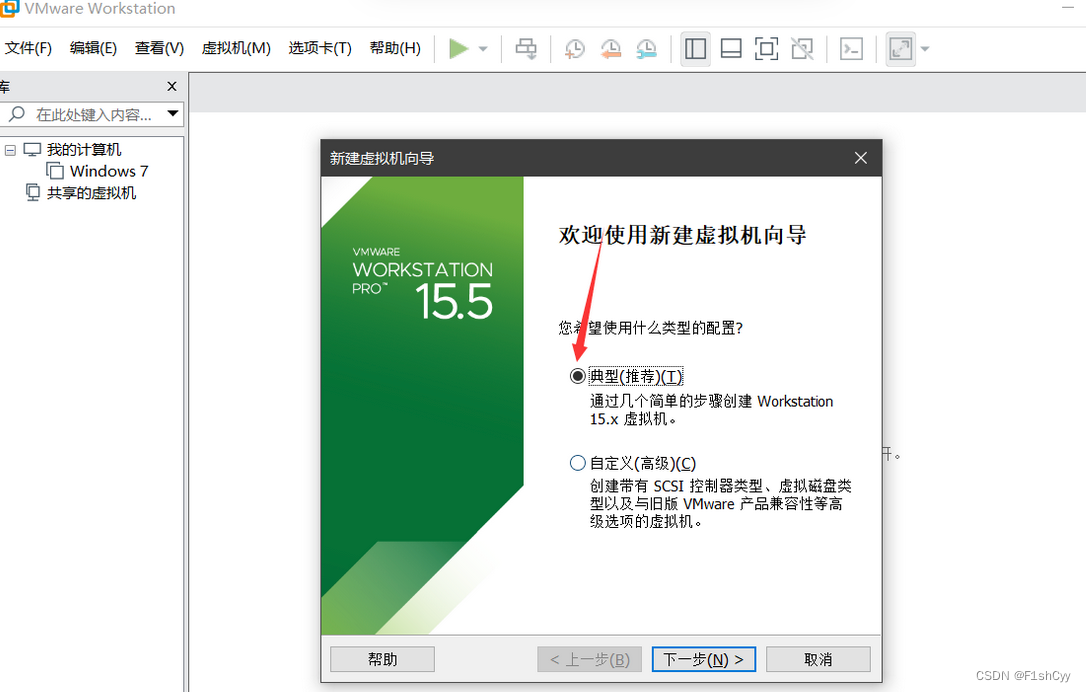
Task: Open the 虚拟机(M) menu
Action: point(235,48)
